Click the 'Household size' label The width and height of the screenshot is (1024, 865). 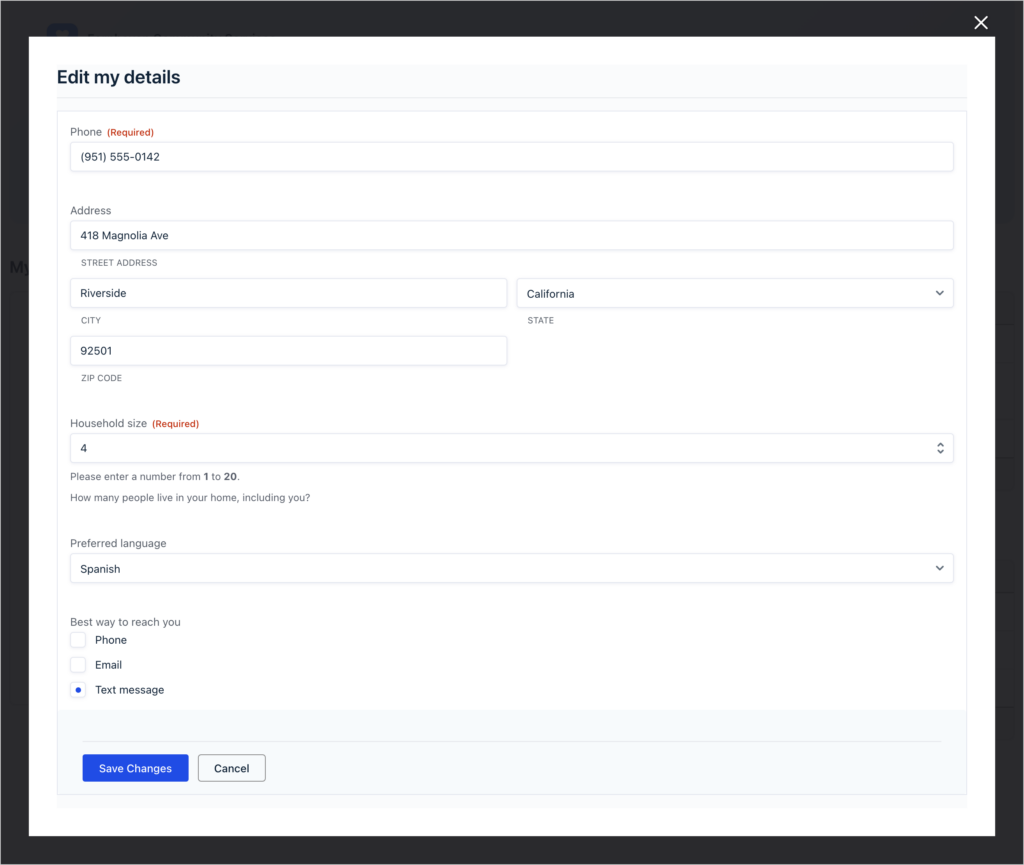tap(108, 423)
